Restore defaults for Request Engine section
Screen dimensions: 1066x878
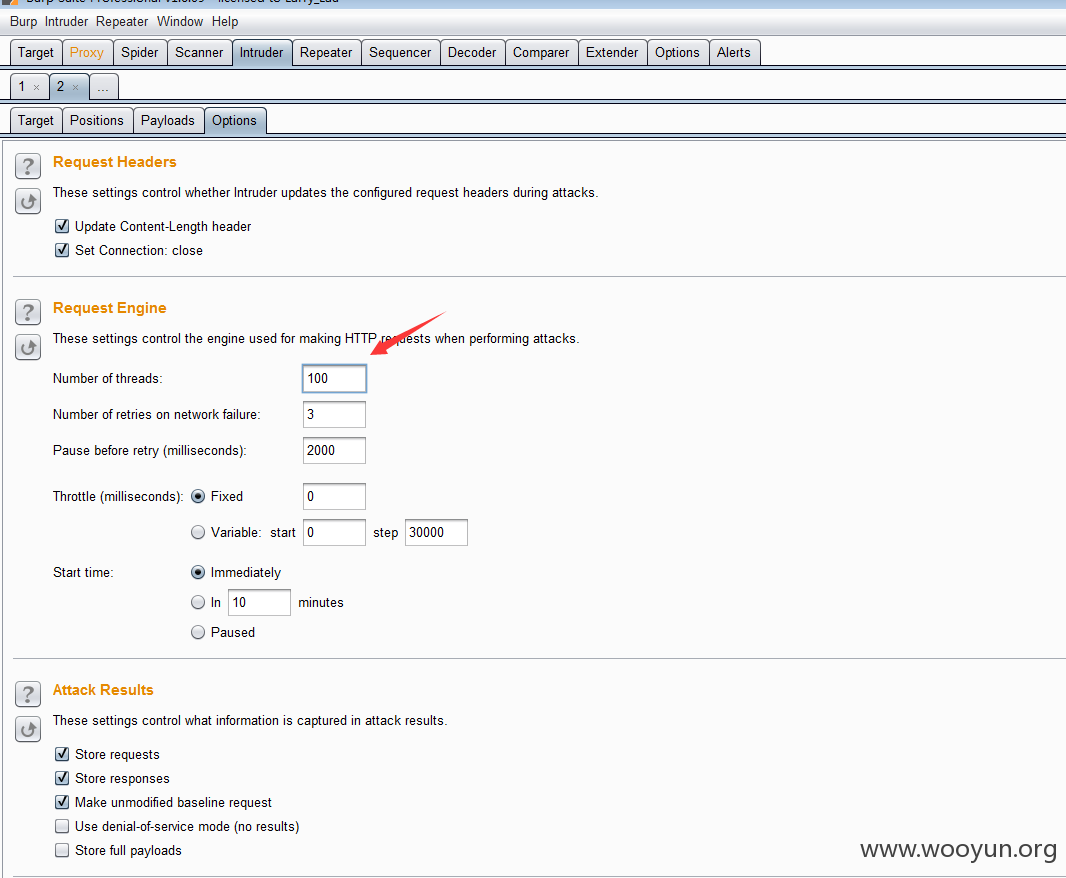click(28, 348)
